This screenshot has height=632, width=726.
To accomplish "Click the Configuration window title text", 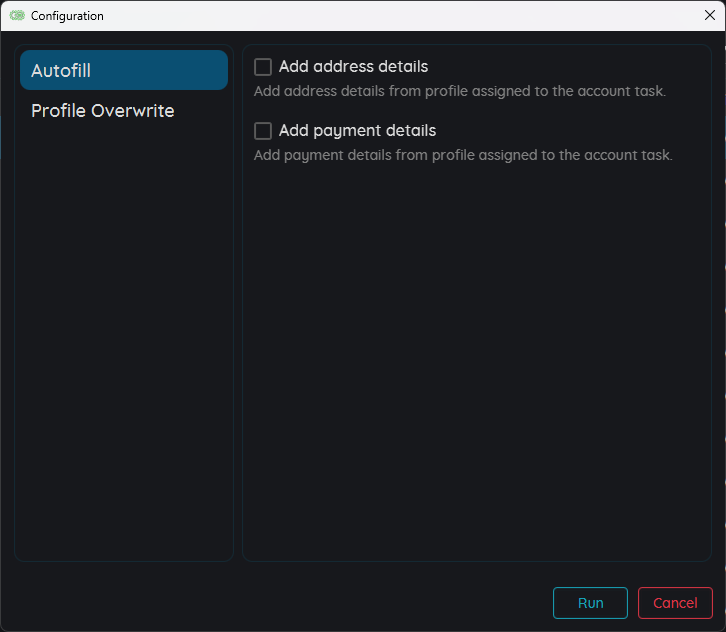I will (x=67, y=16).
